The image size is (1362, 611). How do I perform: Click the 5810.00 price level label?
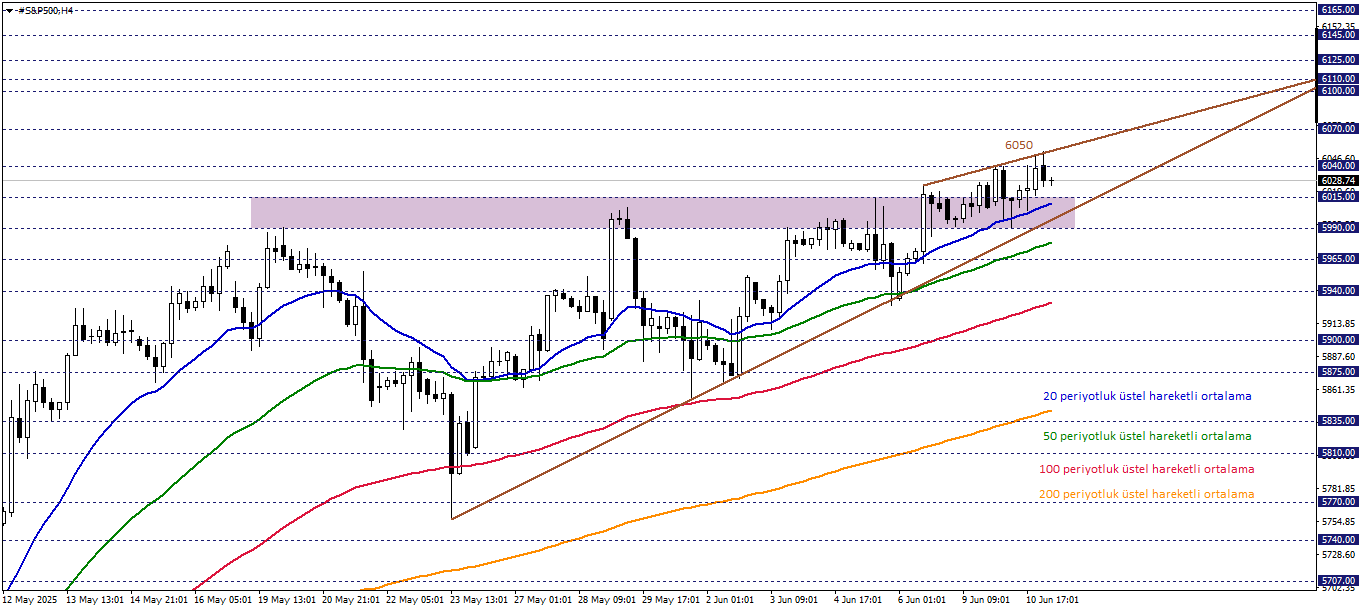click(1337, 453)
